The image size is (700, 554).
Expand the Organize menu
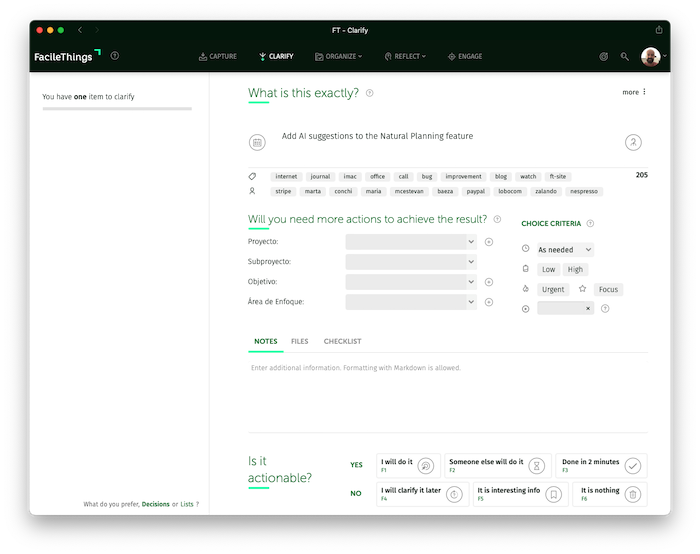click(338, 56)
